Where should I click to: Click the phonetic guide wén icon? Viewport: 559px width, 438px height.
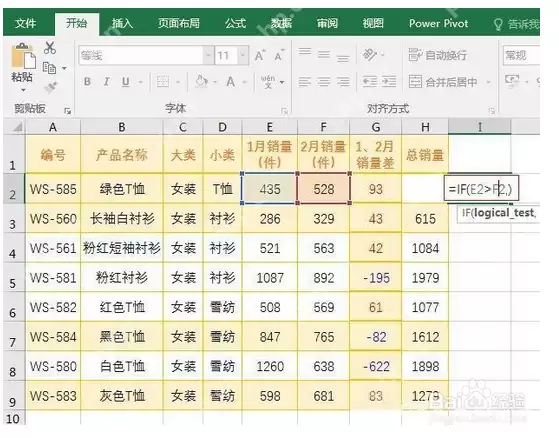pos(268,82)
